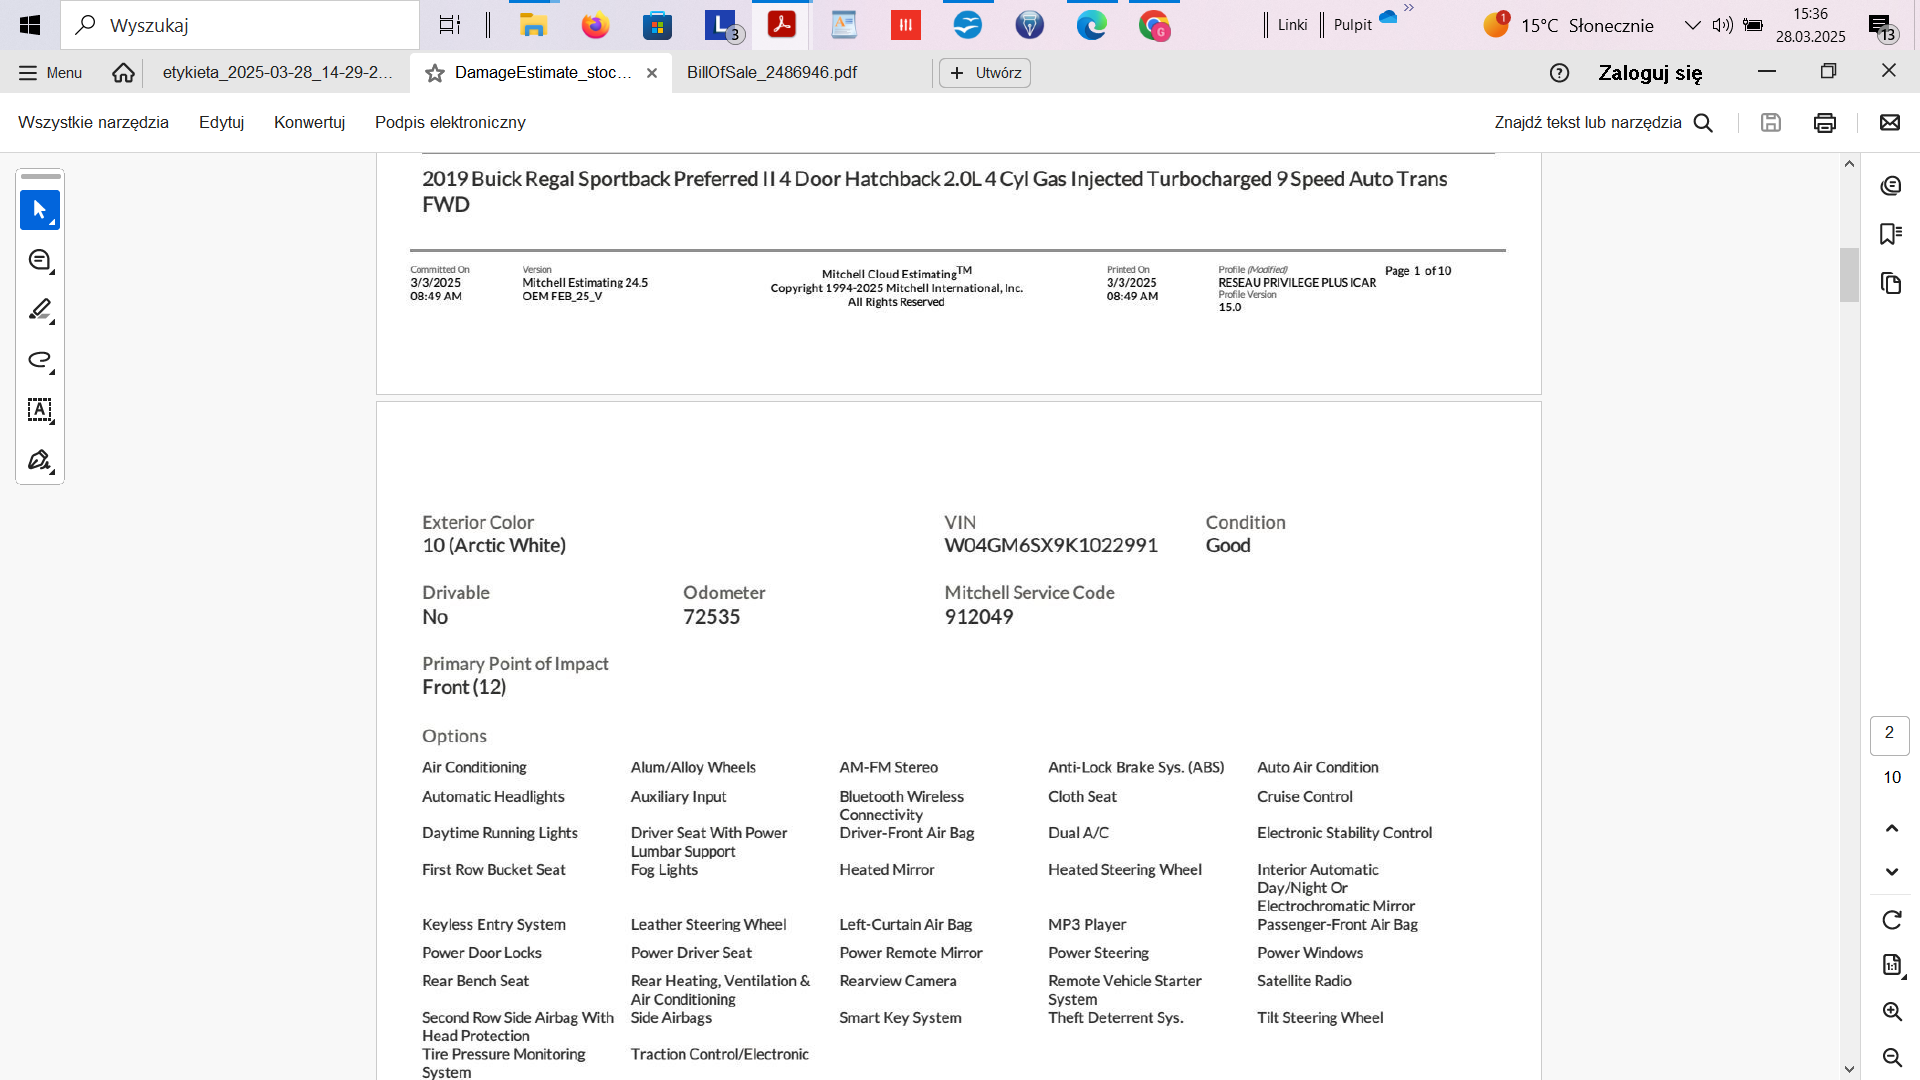This screenshot has width=1920, height=1080.
Task: Open Podpis elektroniczny menu
Action: (450, 122)
